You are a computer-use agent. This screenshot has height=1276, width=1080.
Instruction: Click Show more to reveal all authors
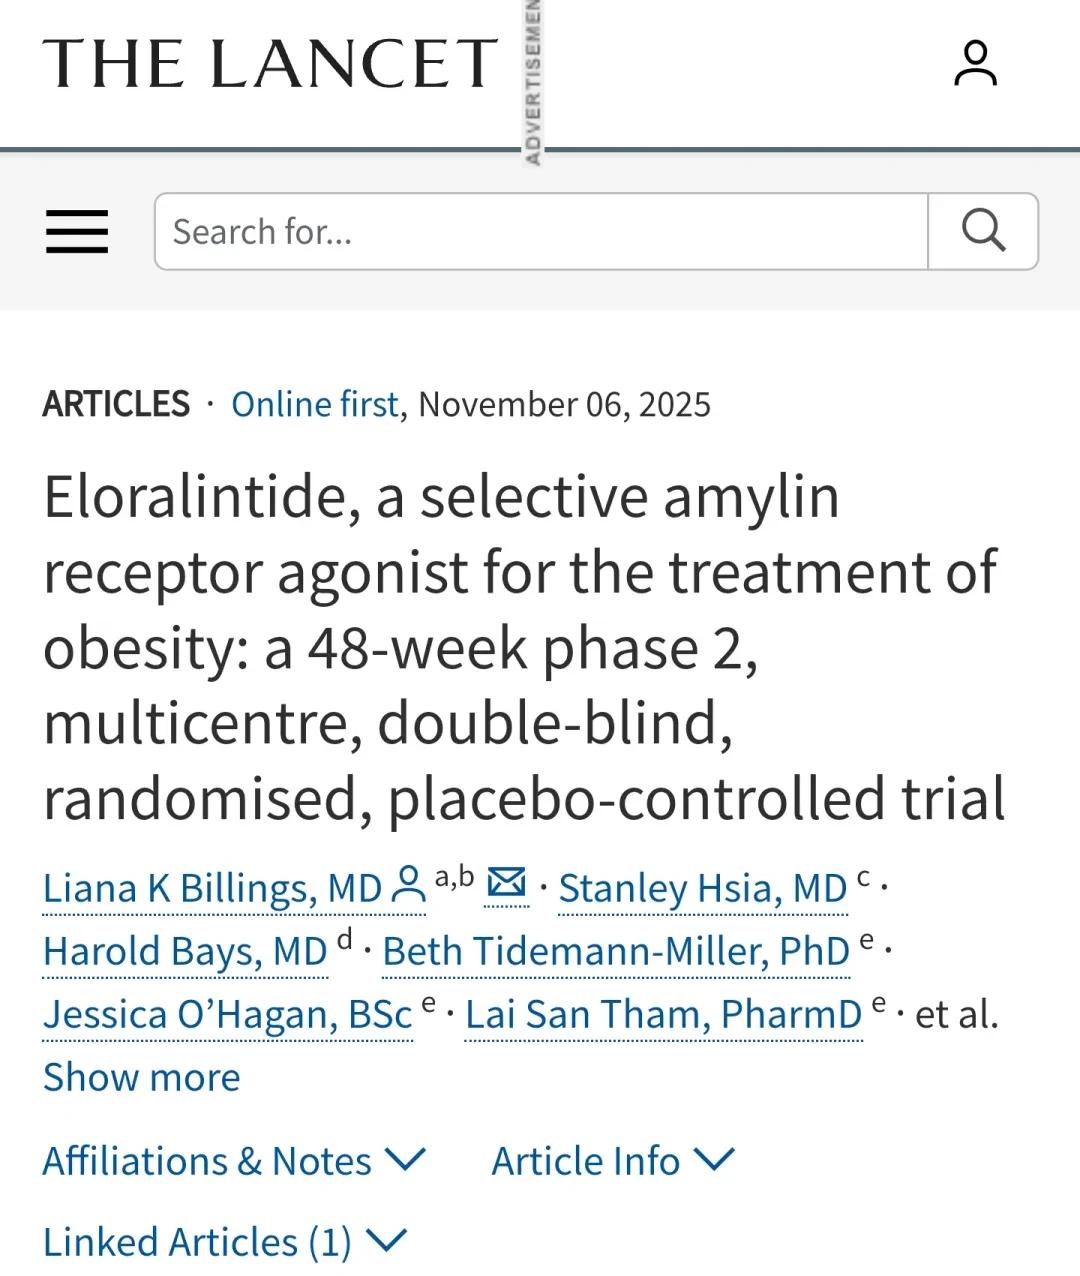[x=141, y=1077]
